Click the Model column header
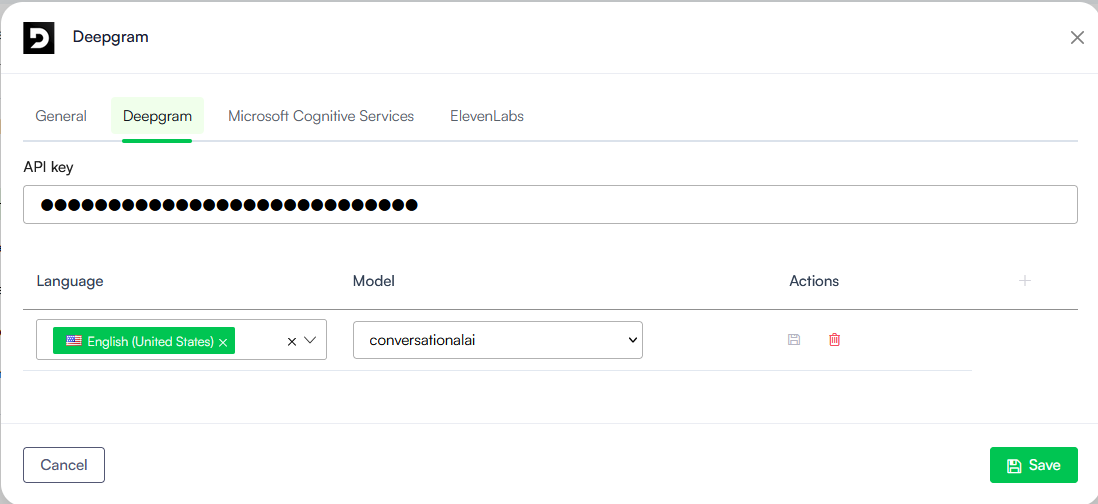Viewport: 1098px width, 504px height. [x=374, y=281]
